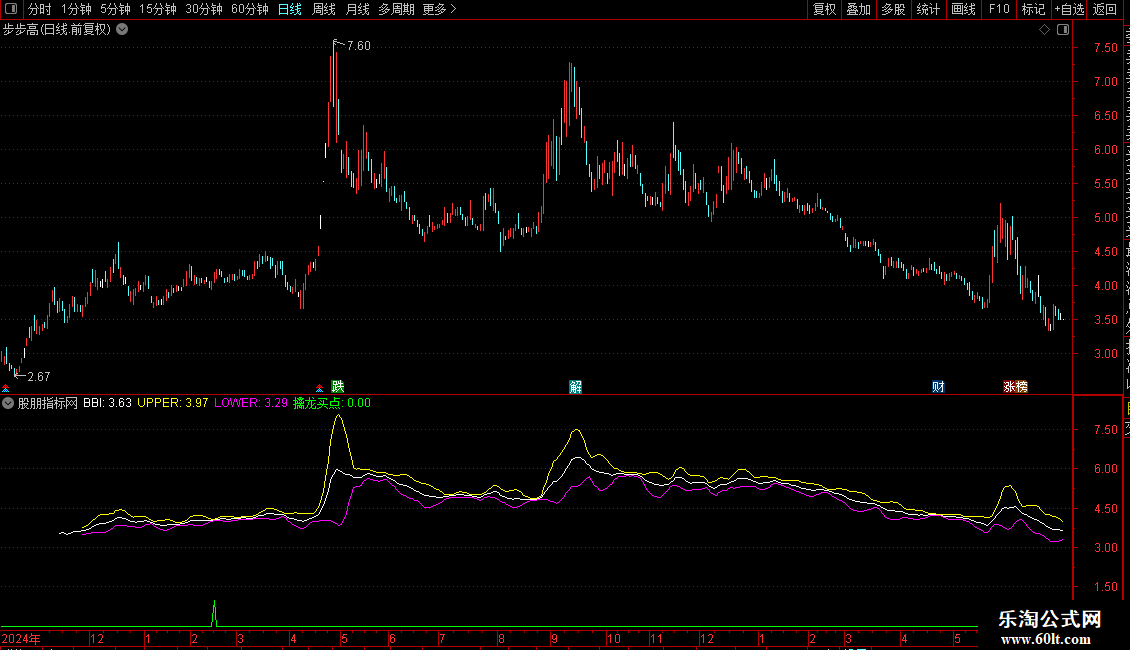The height and width of the screenshot is (650, 1130).
Task: Click the 涨榜 event marker
Action: (x=1015, y=387)
